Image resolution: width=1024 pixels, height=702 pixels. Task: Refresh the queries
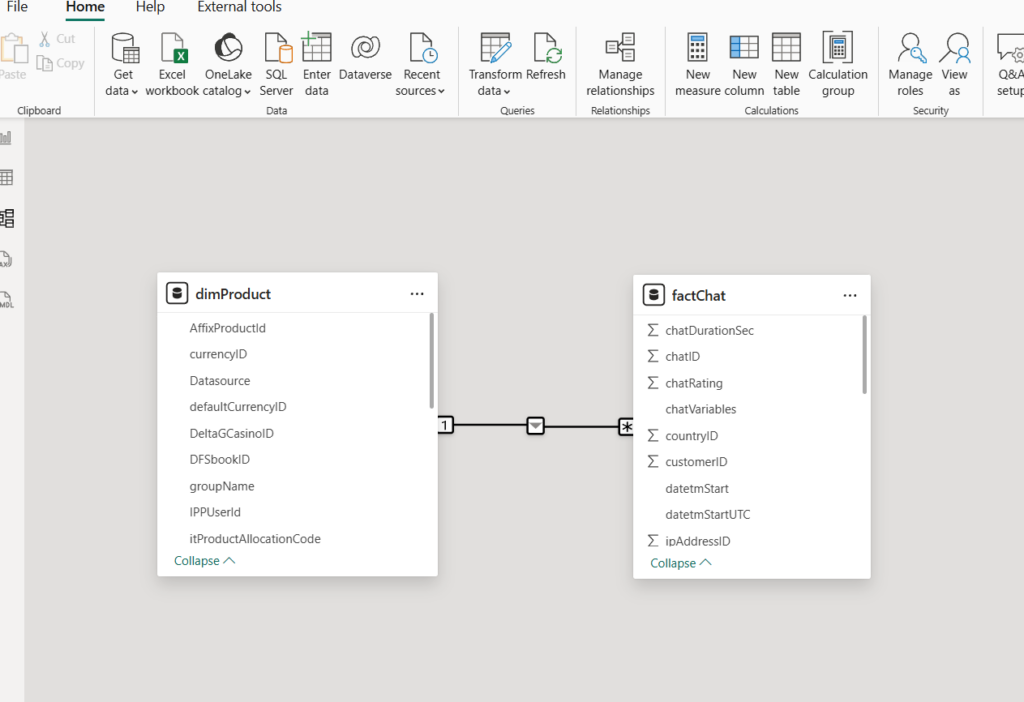(546, 48)
